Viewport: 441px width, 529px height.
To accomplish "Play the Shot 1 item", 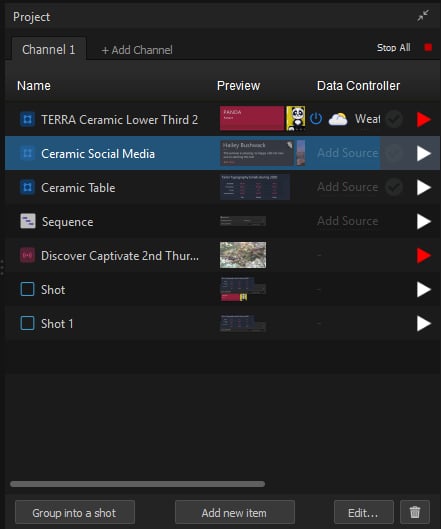I will pos(424,324).
